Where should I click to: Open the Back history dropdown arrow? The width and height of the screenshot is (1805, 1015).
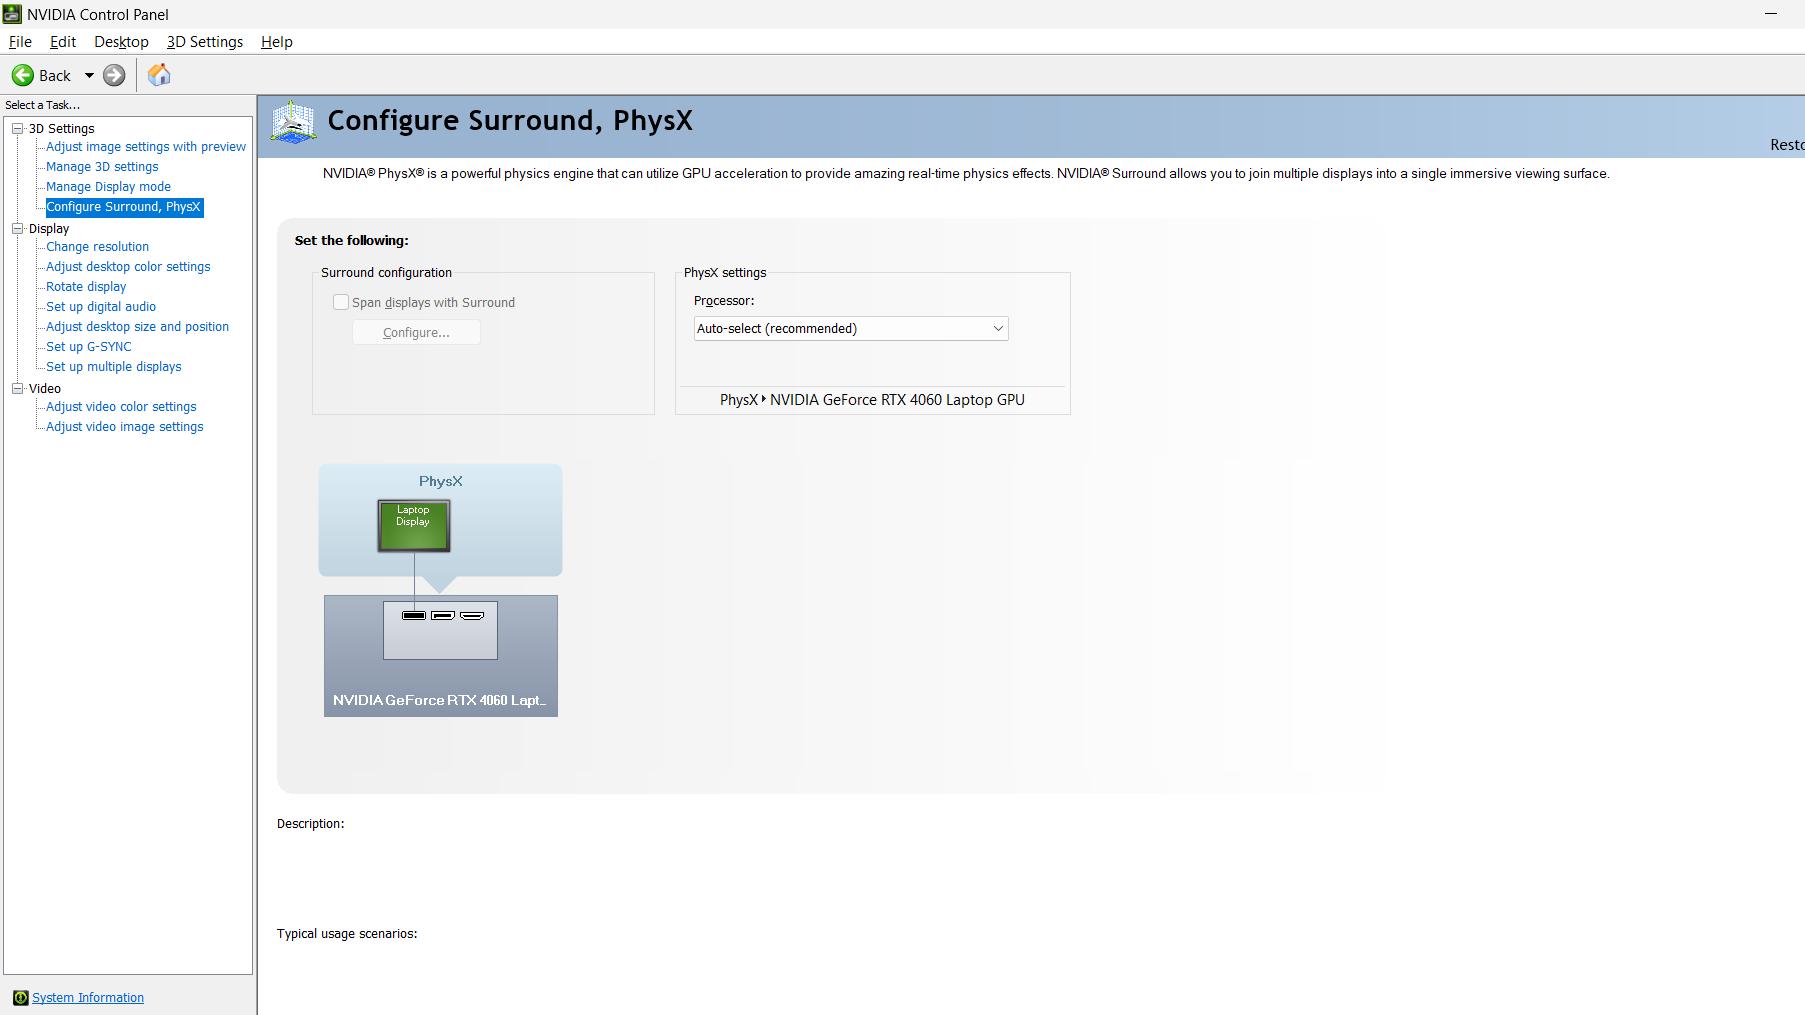(x=89, y=75)
